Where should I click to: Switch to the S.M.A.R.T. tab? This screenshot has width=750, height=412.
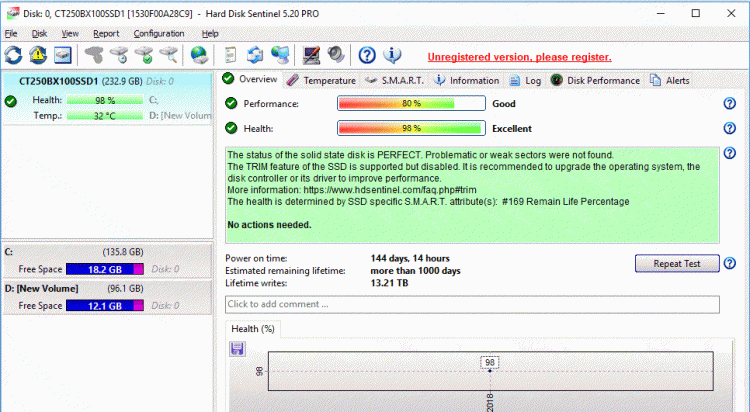395,80
